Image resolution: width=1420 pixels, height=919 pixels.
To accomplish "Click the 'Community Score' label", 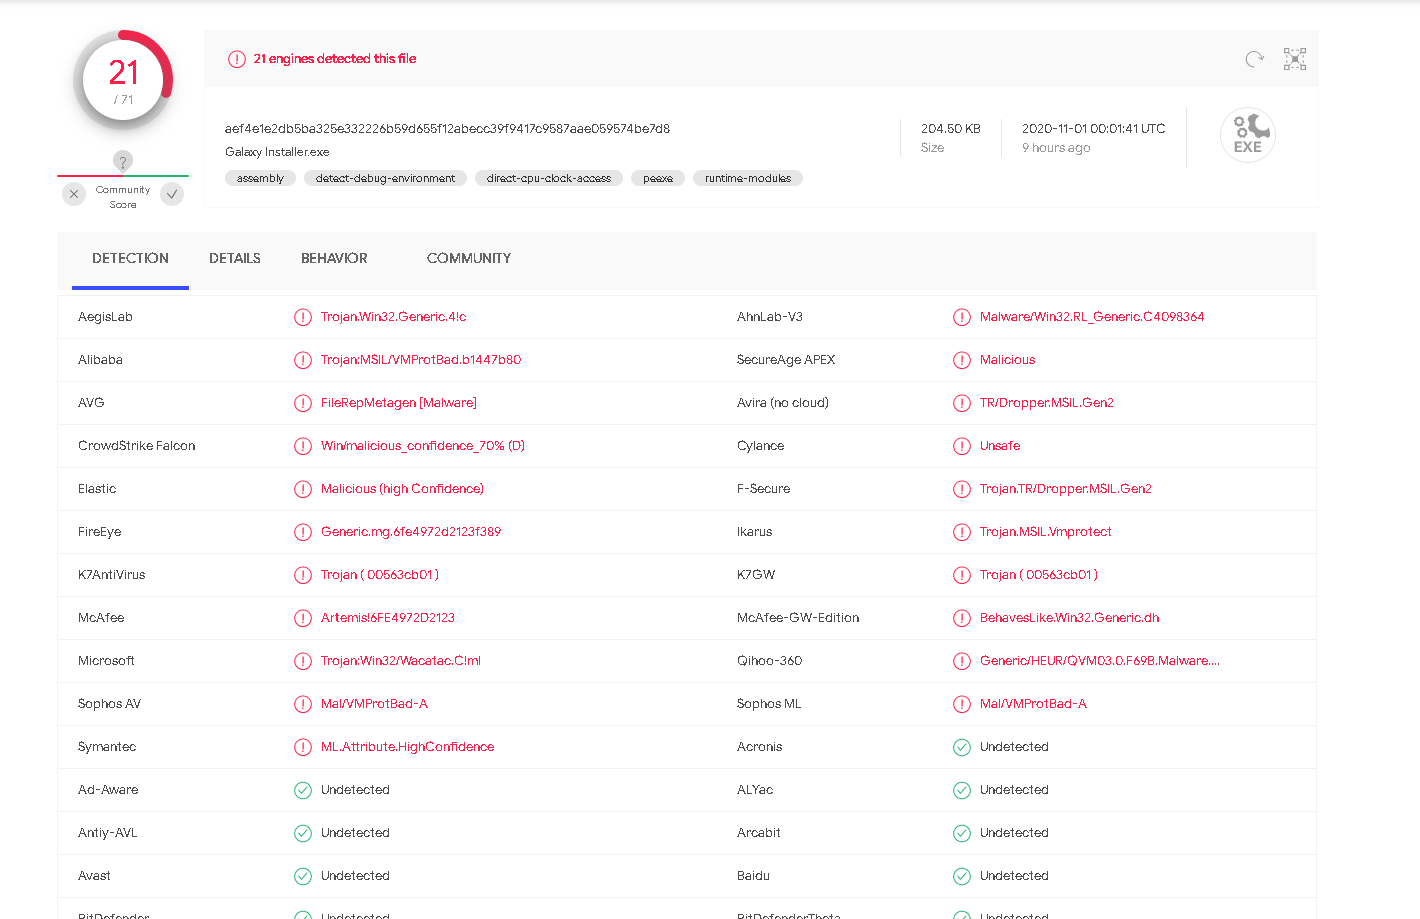I will tap(123, 197).
